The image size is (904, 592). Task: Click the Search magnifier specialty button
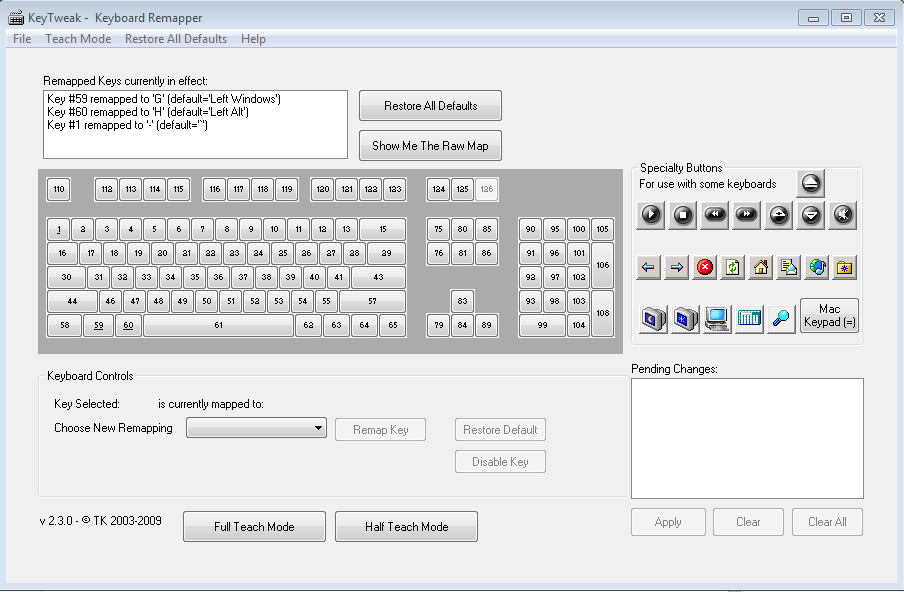pos(781,318)
